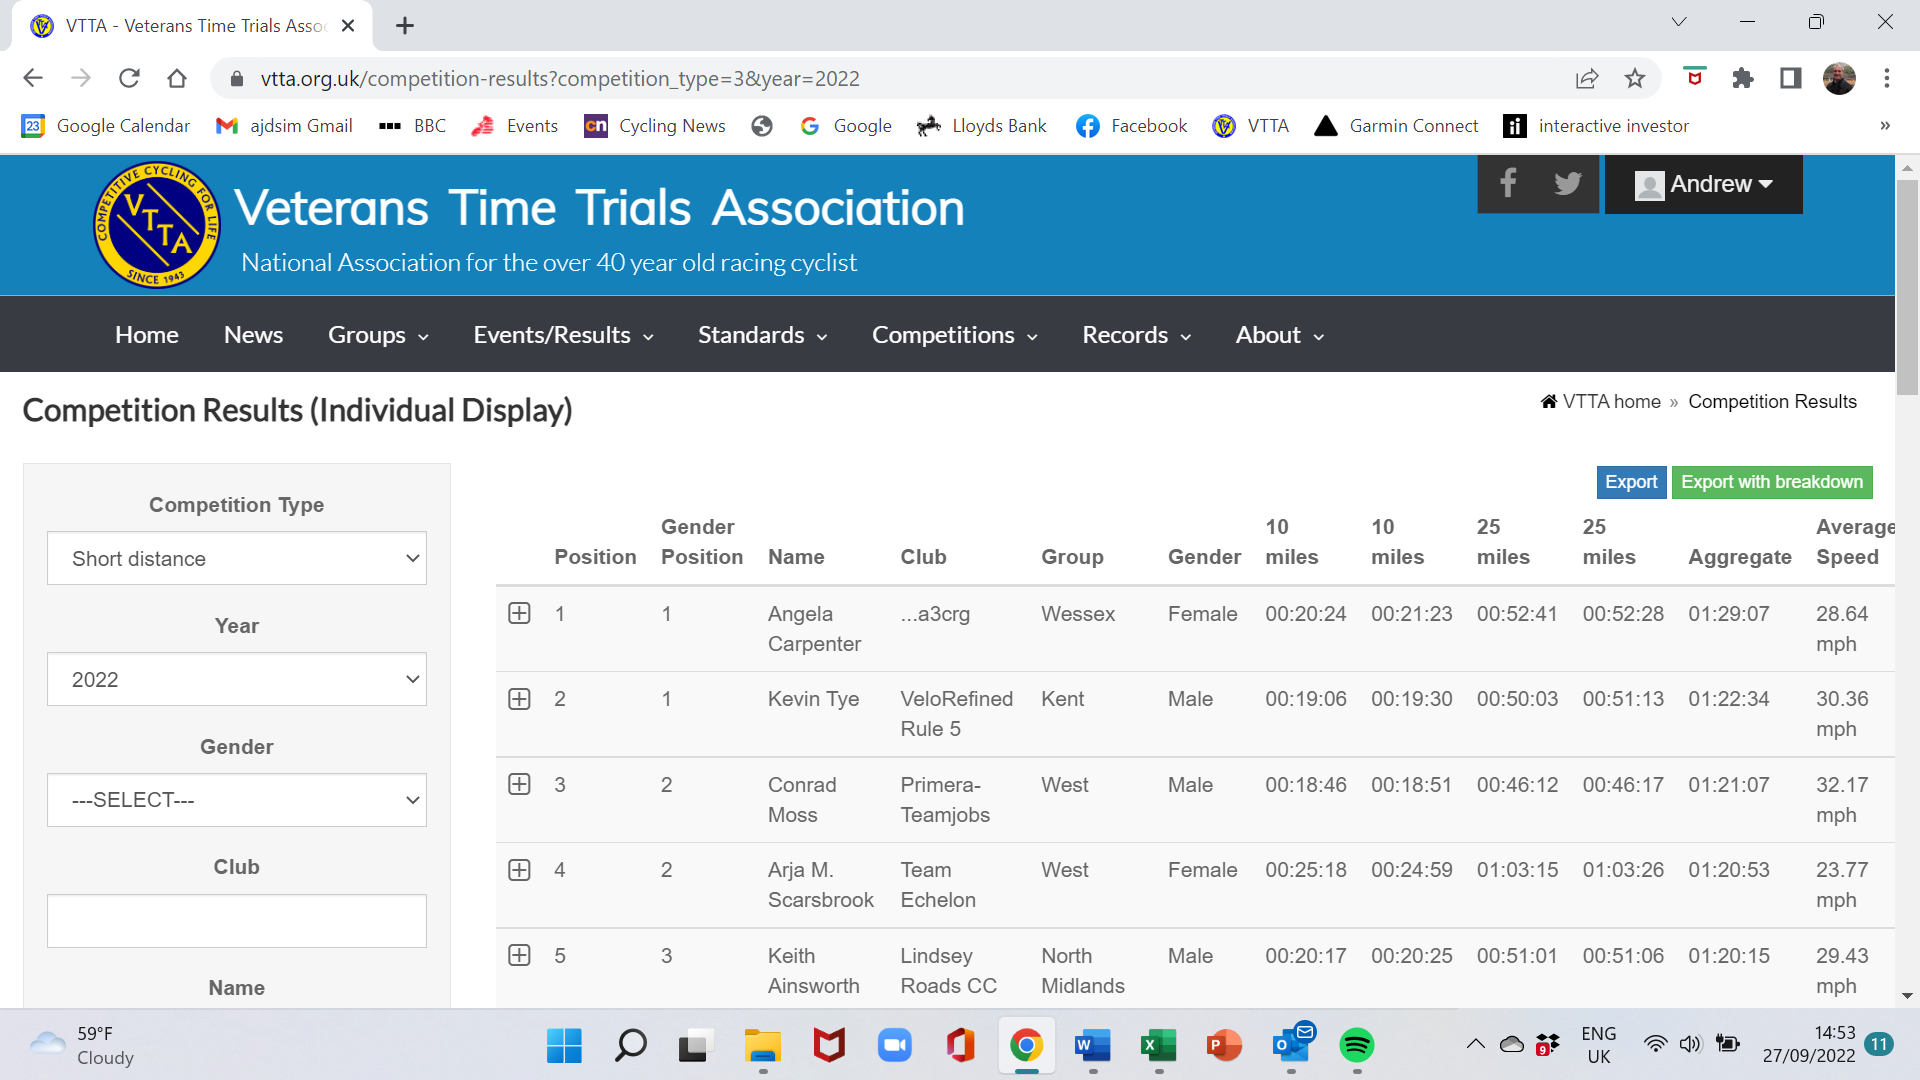Open the VTTA Facebook page icon
Screen dimensions: 1920x1080
pyautogui.click(x=1508, y=183)
